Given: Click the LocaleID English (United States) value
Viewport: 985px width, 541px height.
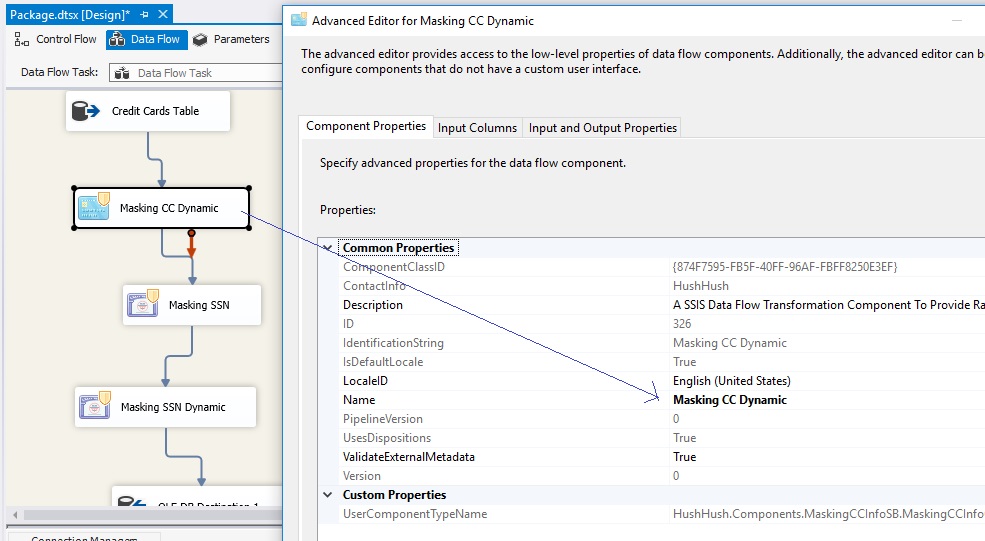Looking at the screenshot, I should pos(731,381).
